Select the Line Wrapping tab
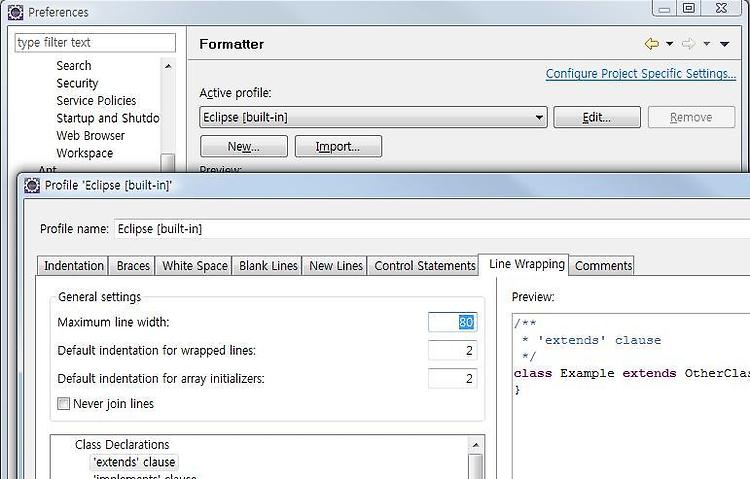 click(526, 264)
